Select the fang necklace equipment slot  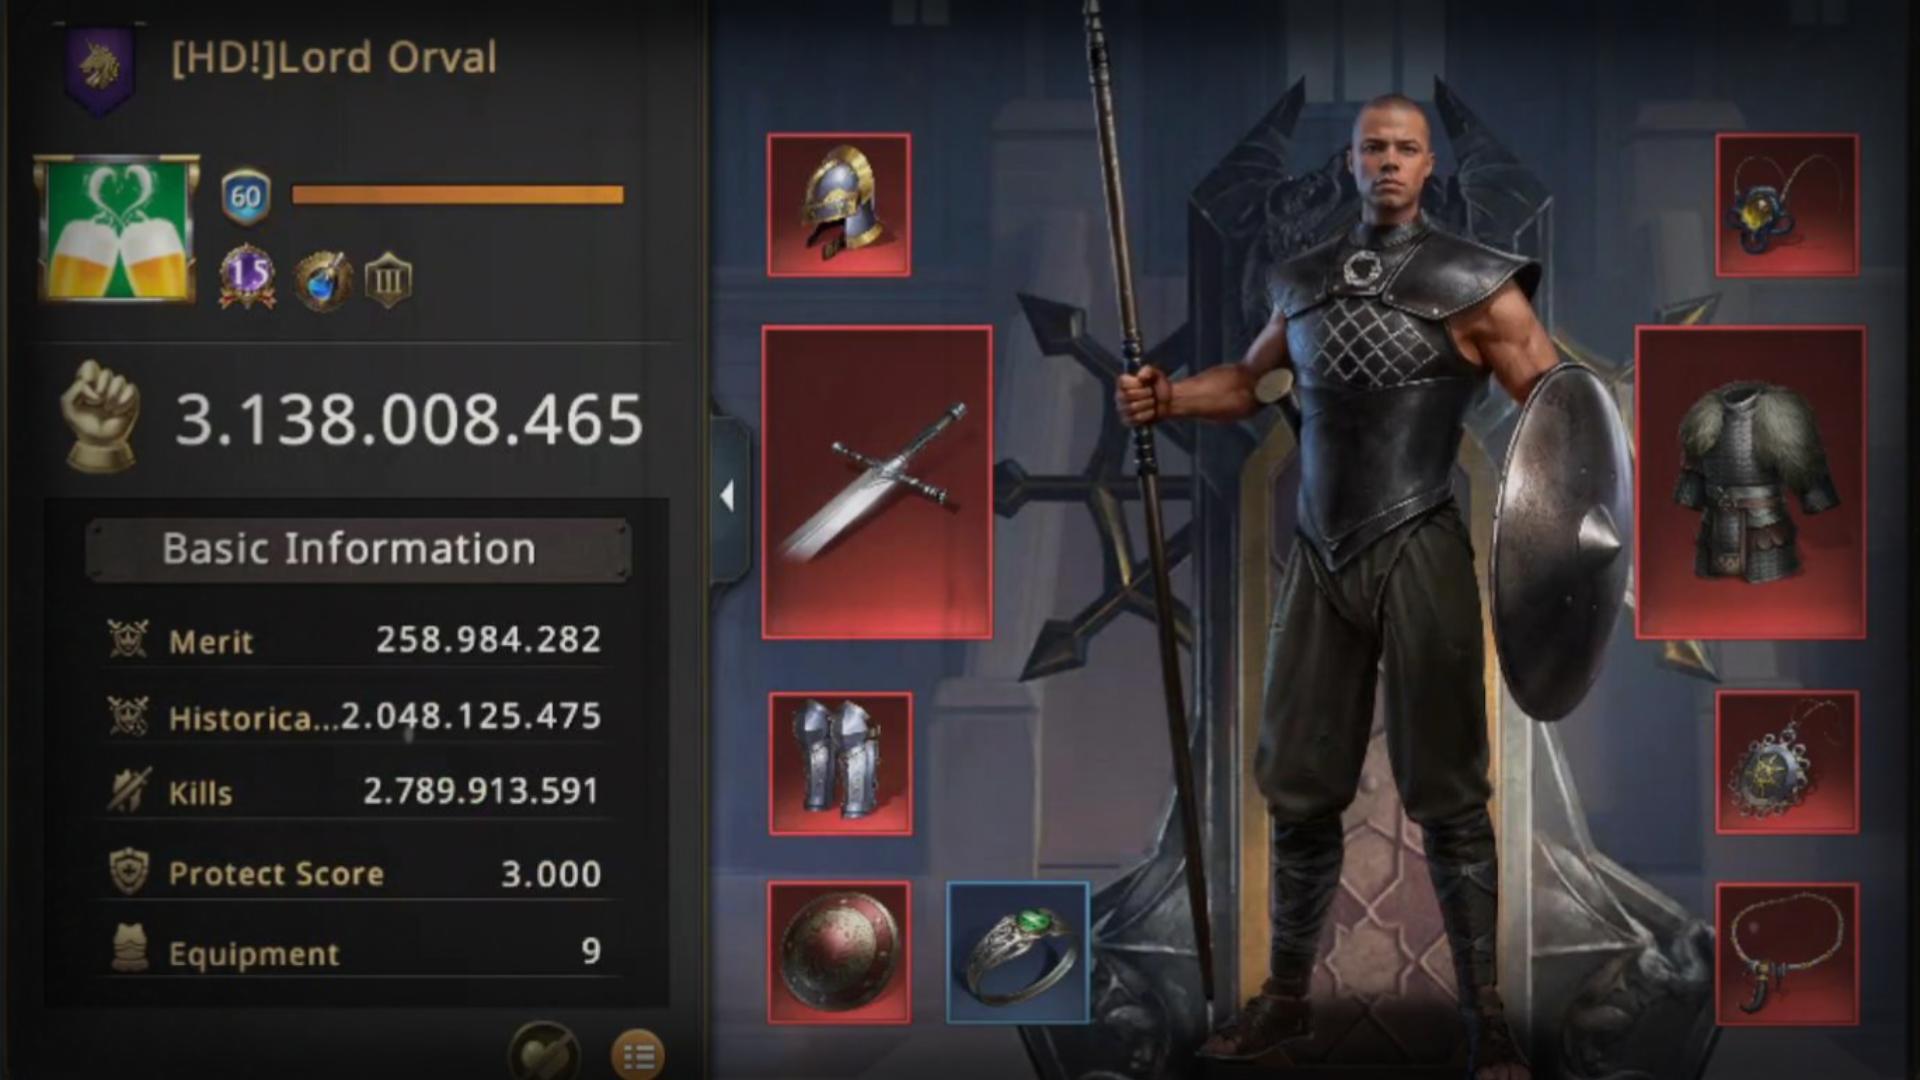pyautogui.click(x=1787, y=954)
